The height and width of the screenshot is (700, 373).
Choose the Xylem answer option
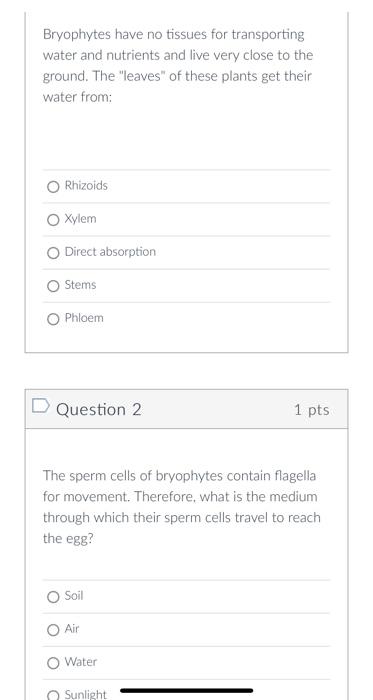[x=53, y=220]
